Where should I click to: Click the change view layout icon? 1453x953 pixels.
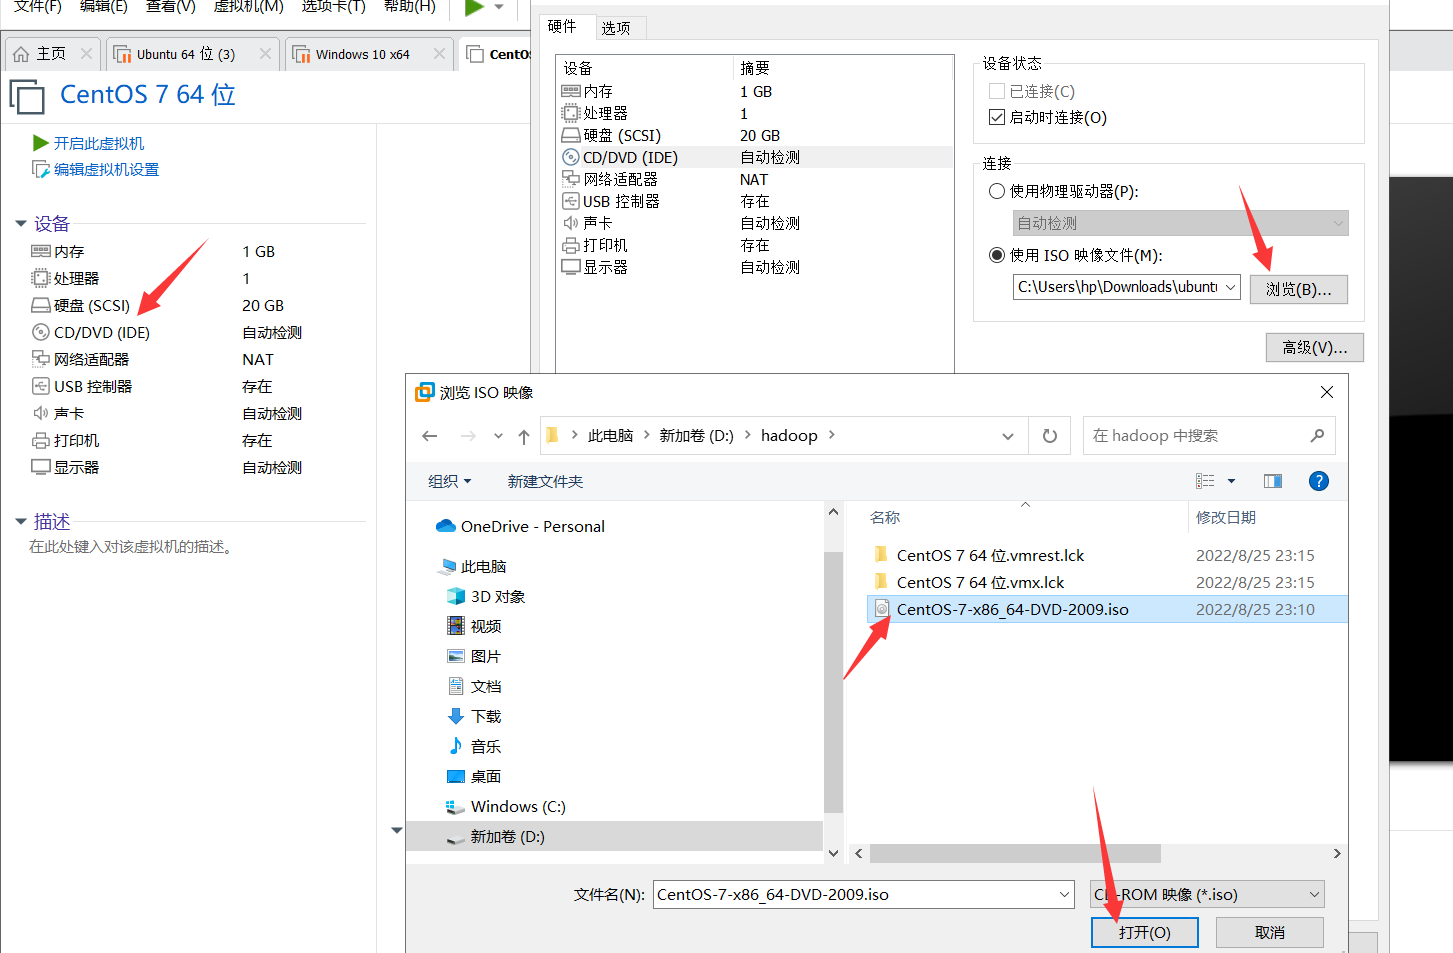1205,481
